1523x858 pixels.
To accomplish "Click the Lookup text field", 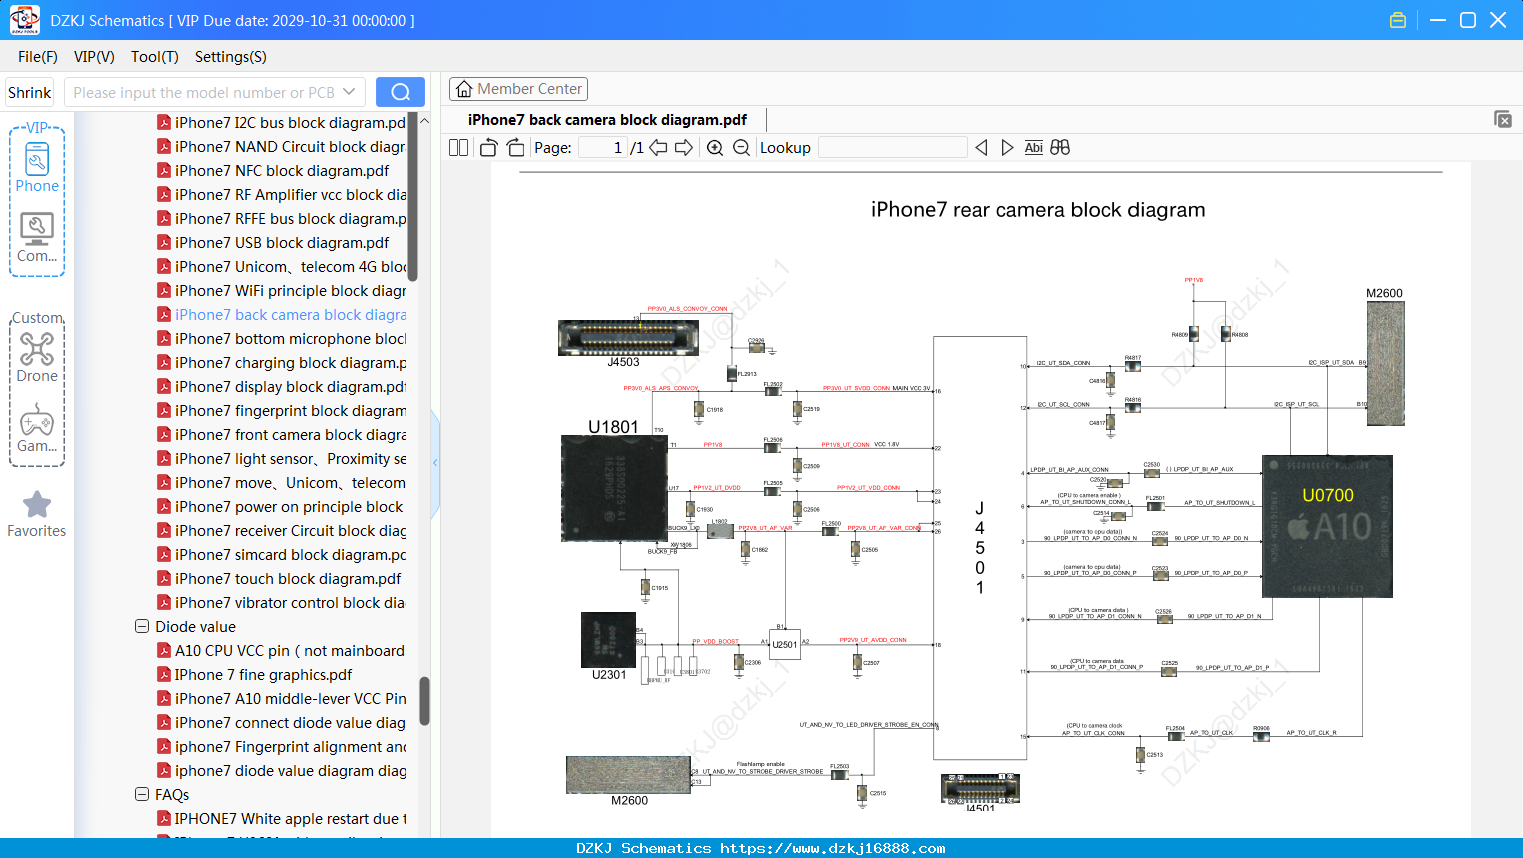I will tap(892, 148).
